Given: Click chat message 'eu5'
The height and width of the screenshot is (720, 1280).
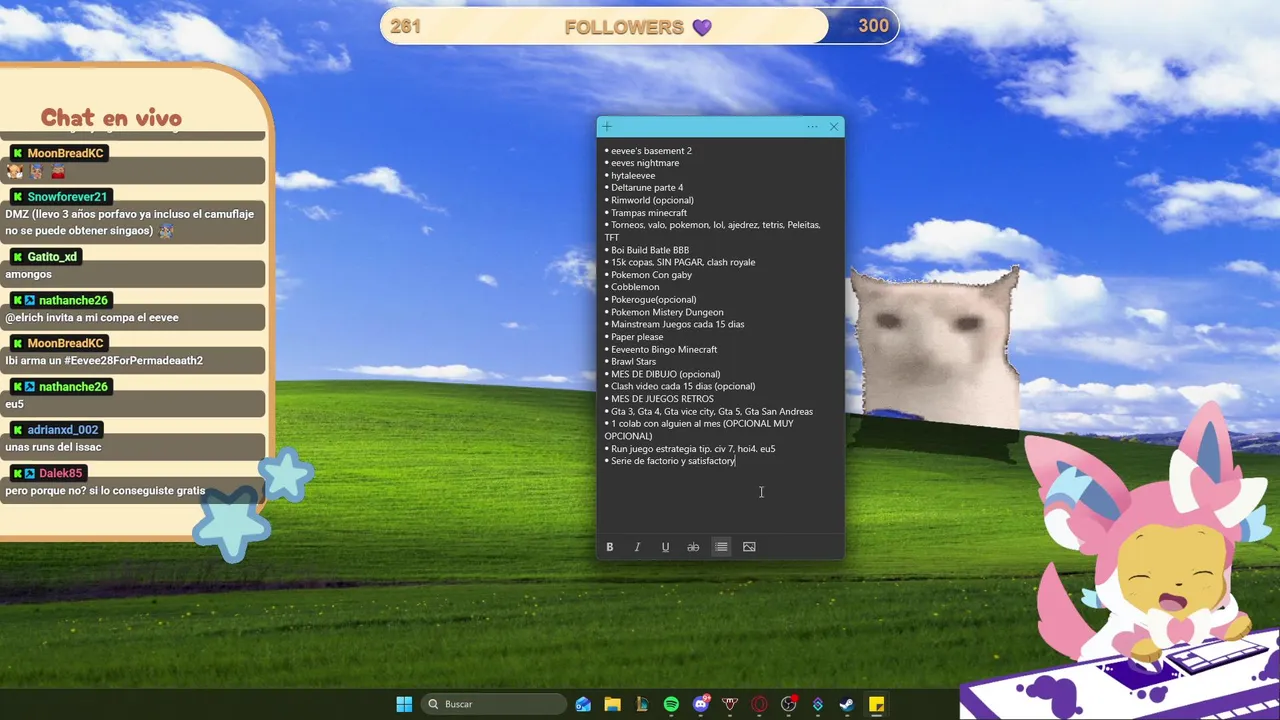Looking at the screenshot, I should (x=14, y=404).
